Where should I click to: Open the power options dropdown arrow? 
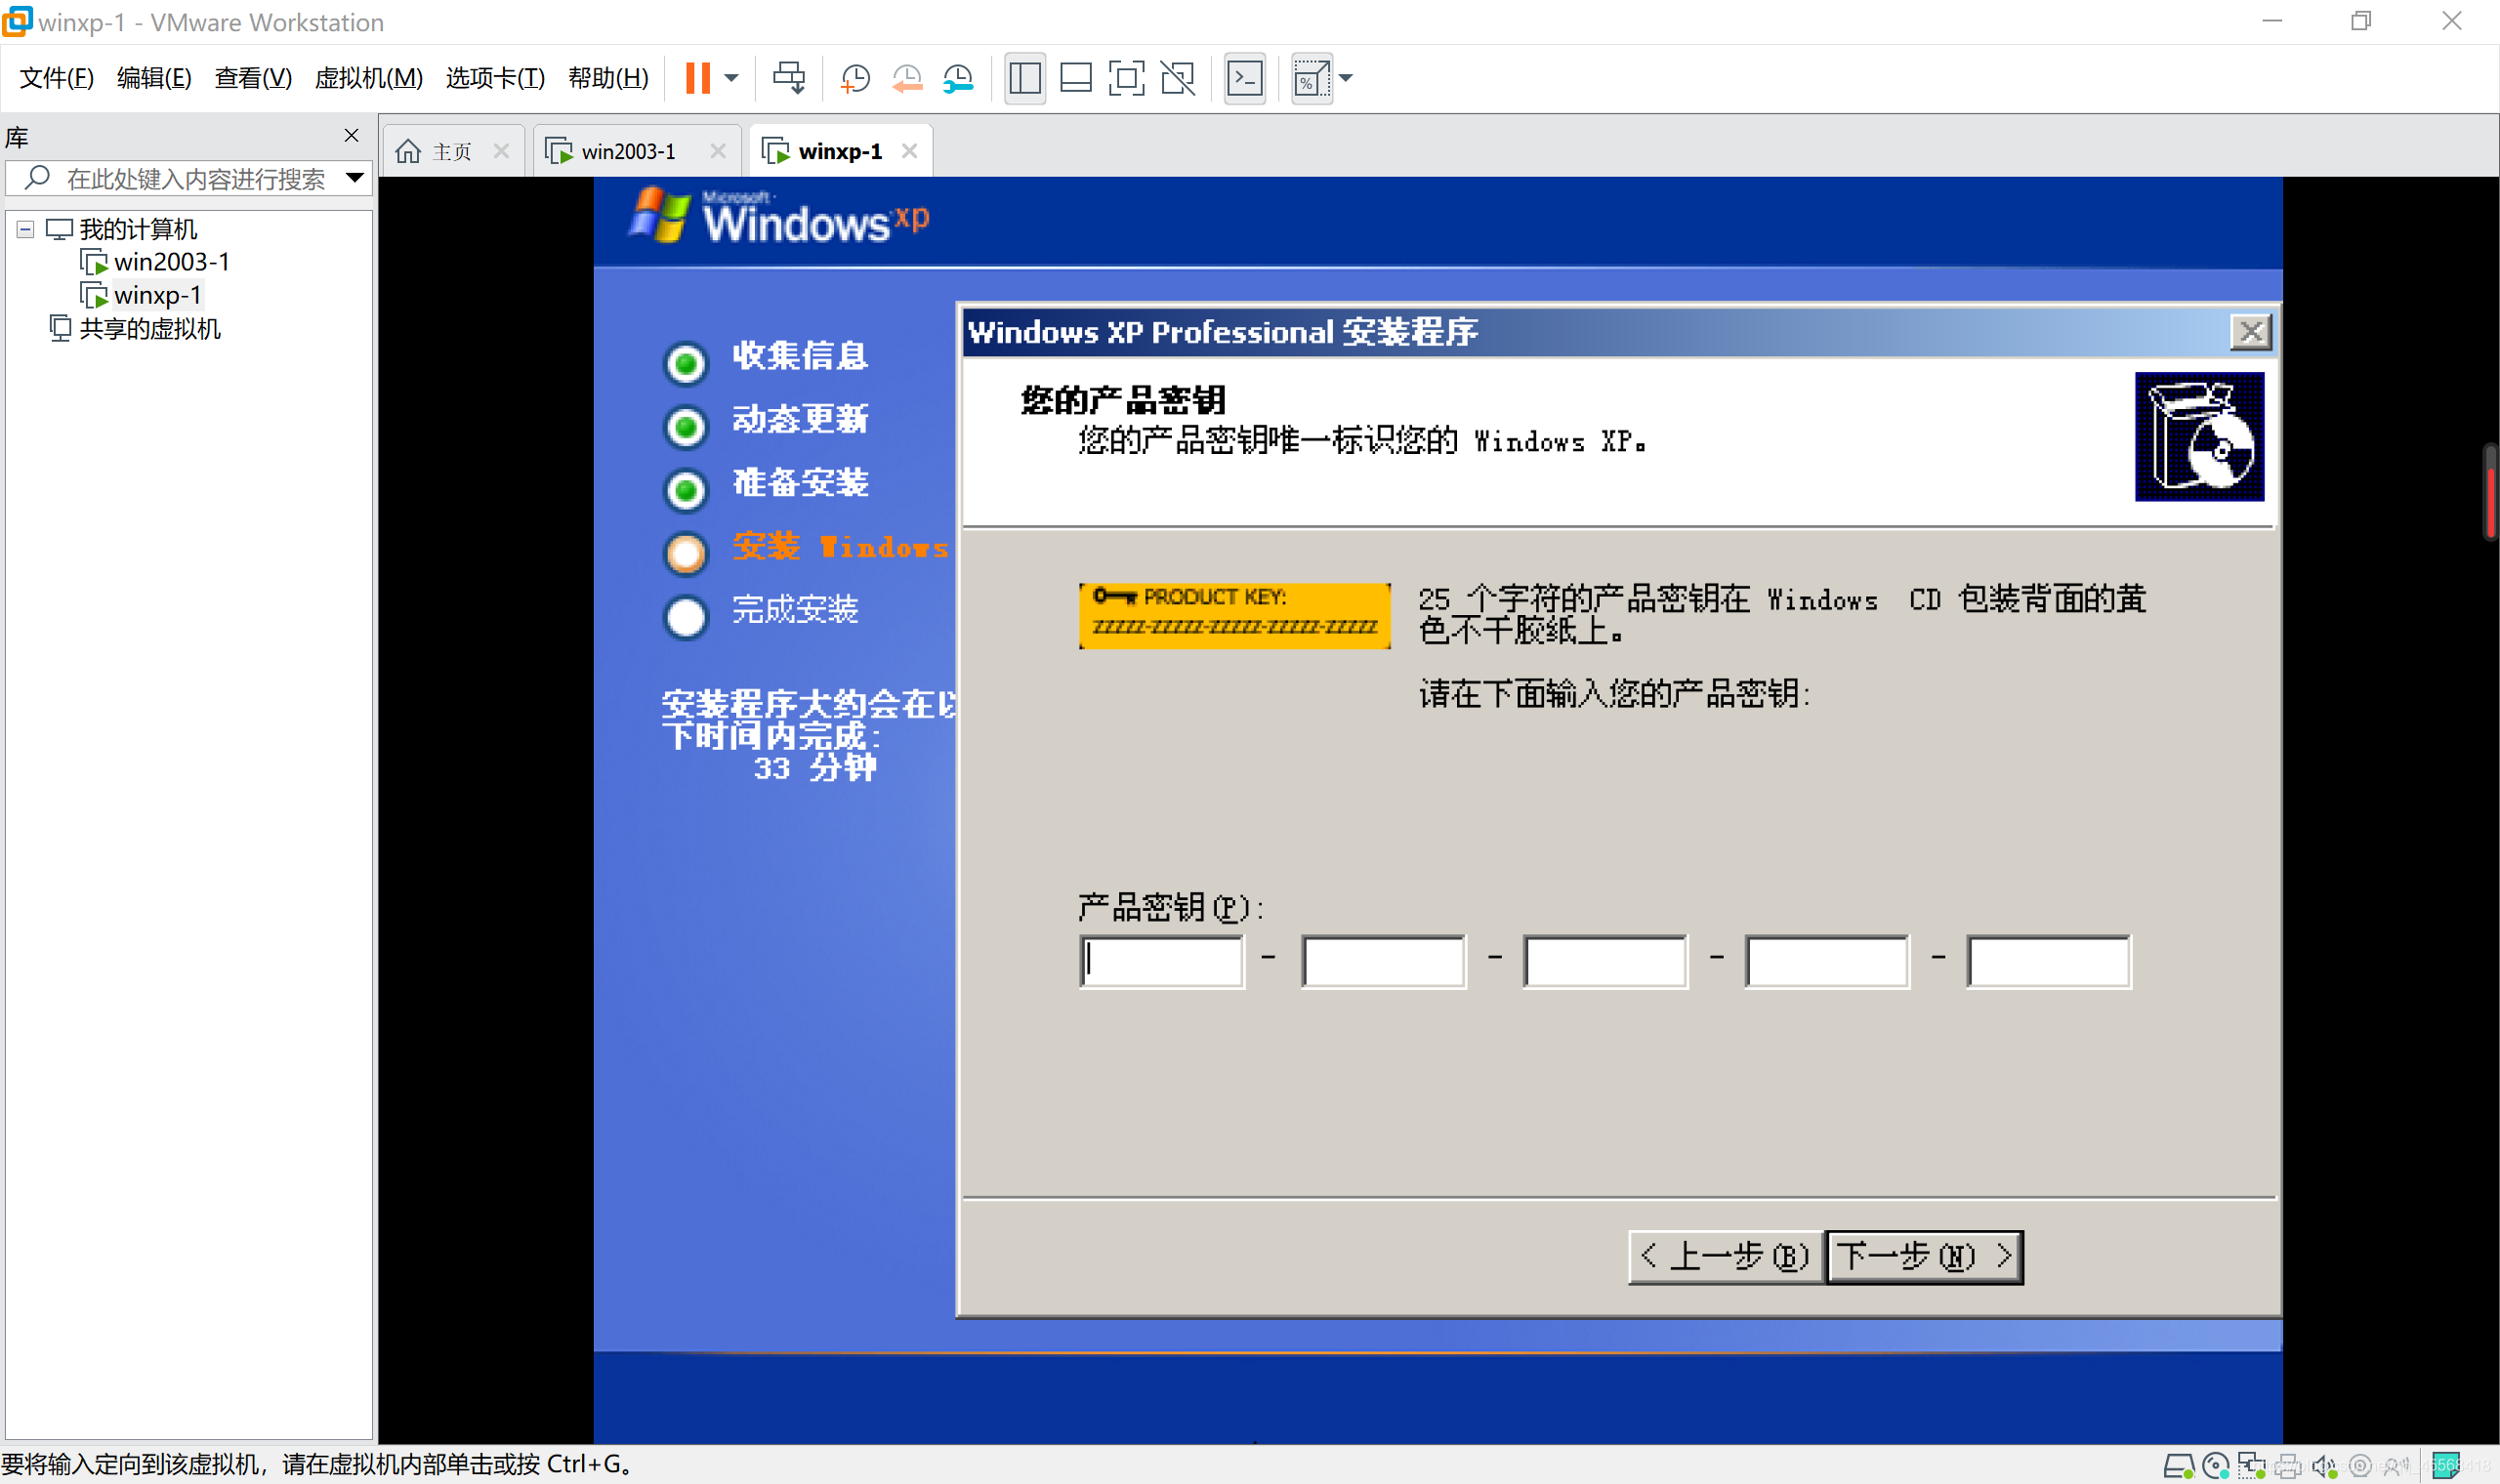(731, 78)
